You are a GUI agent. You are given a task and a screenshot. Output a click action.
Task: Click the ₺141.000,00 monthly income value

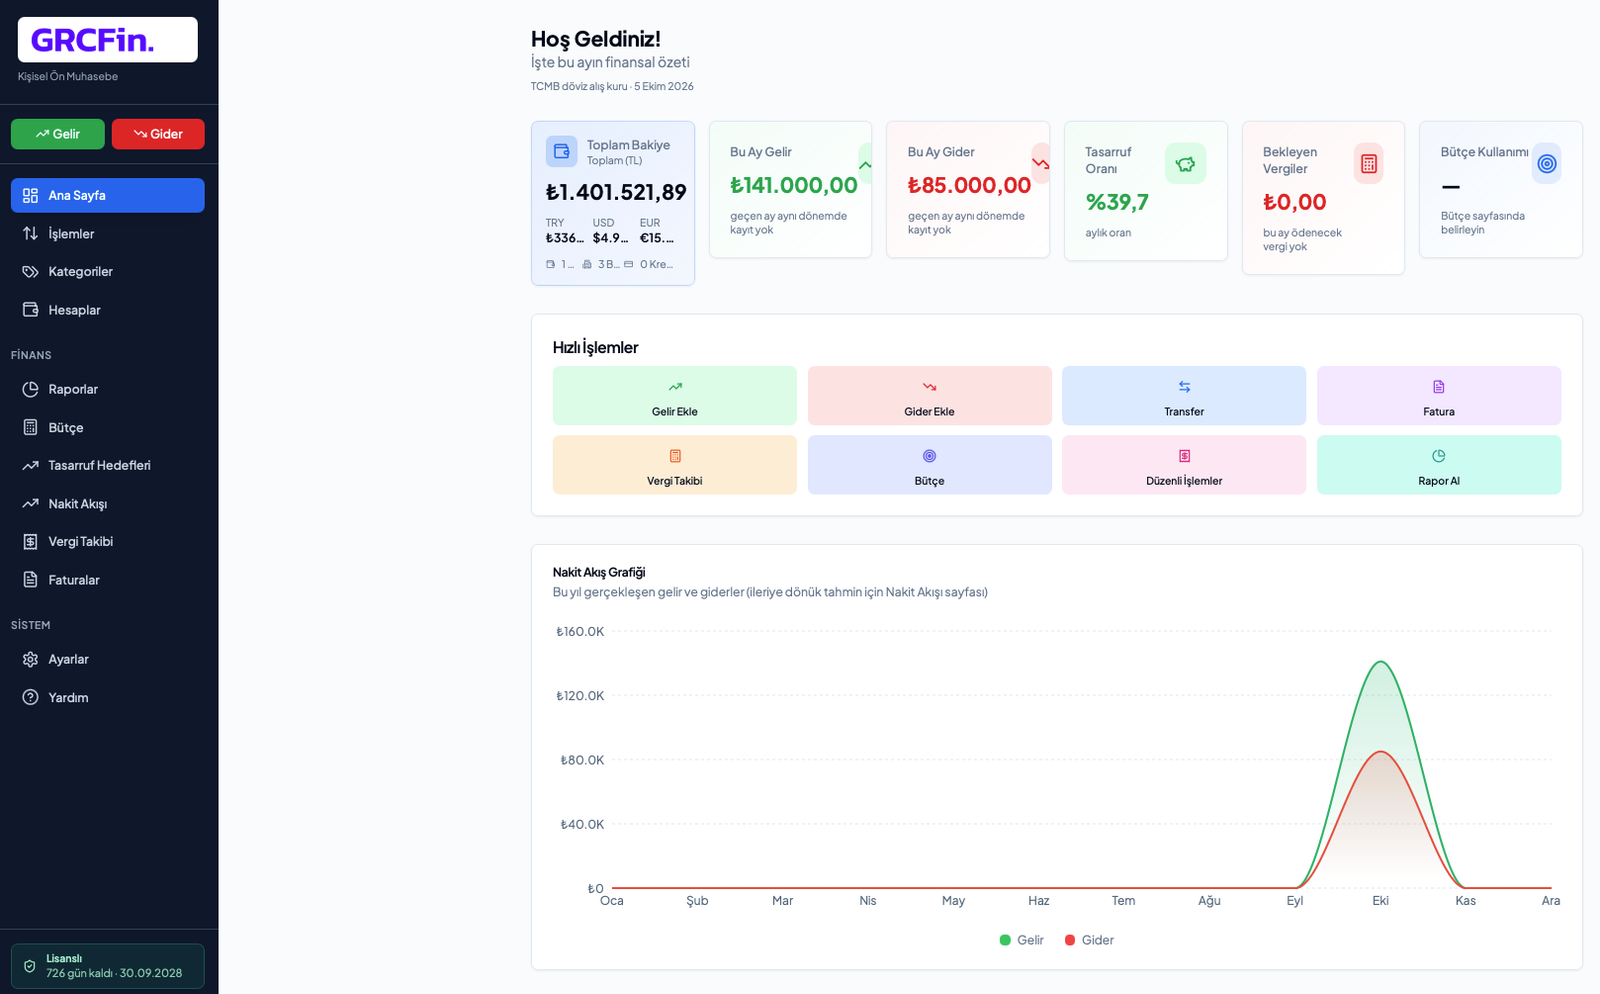pos(794,185)
